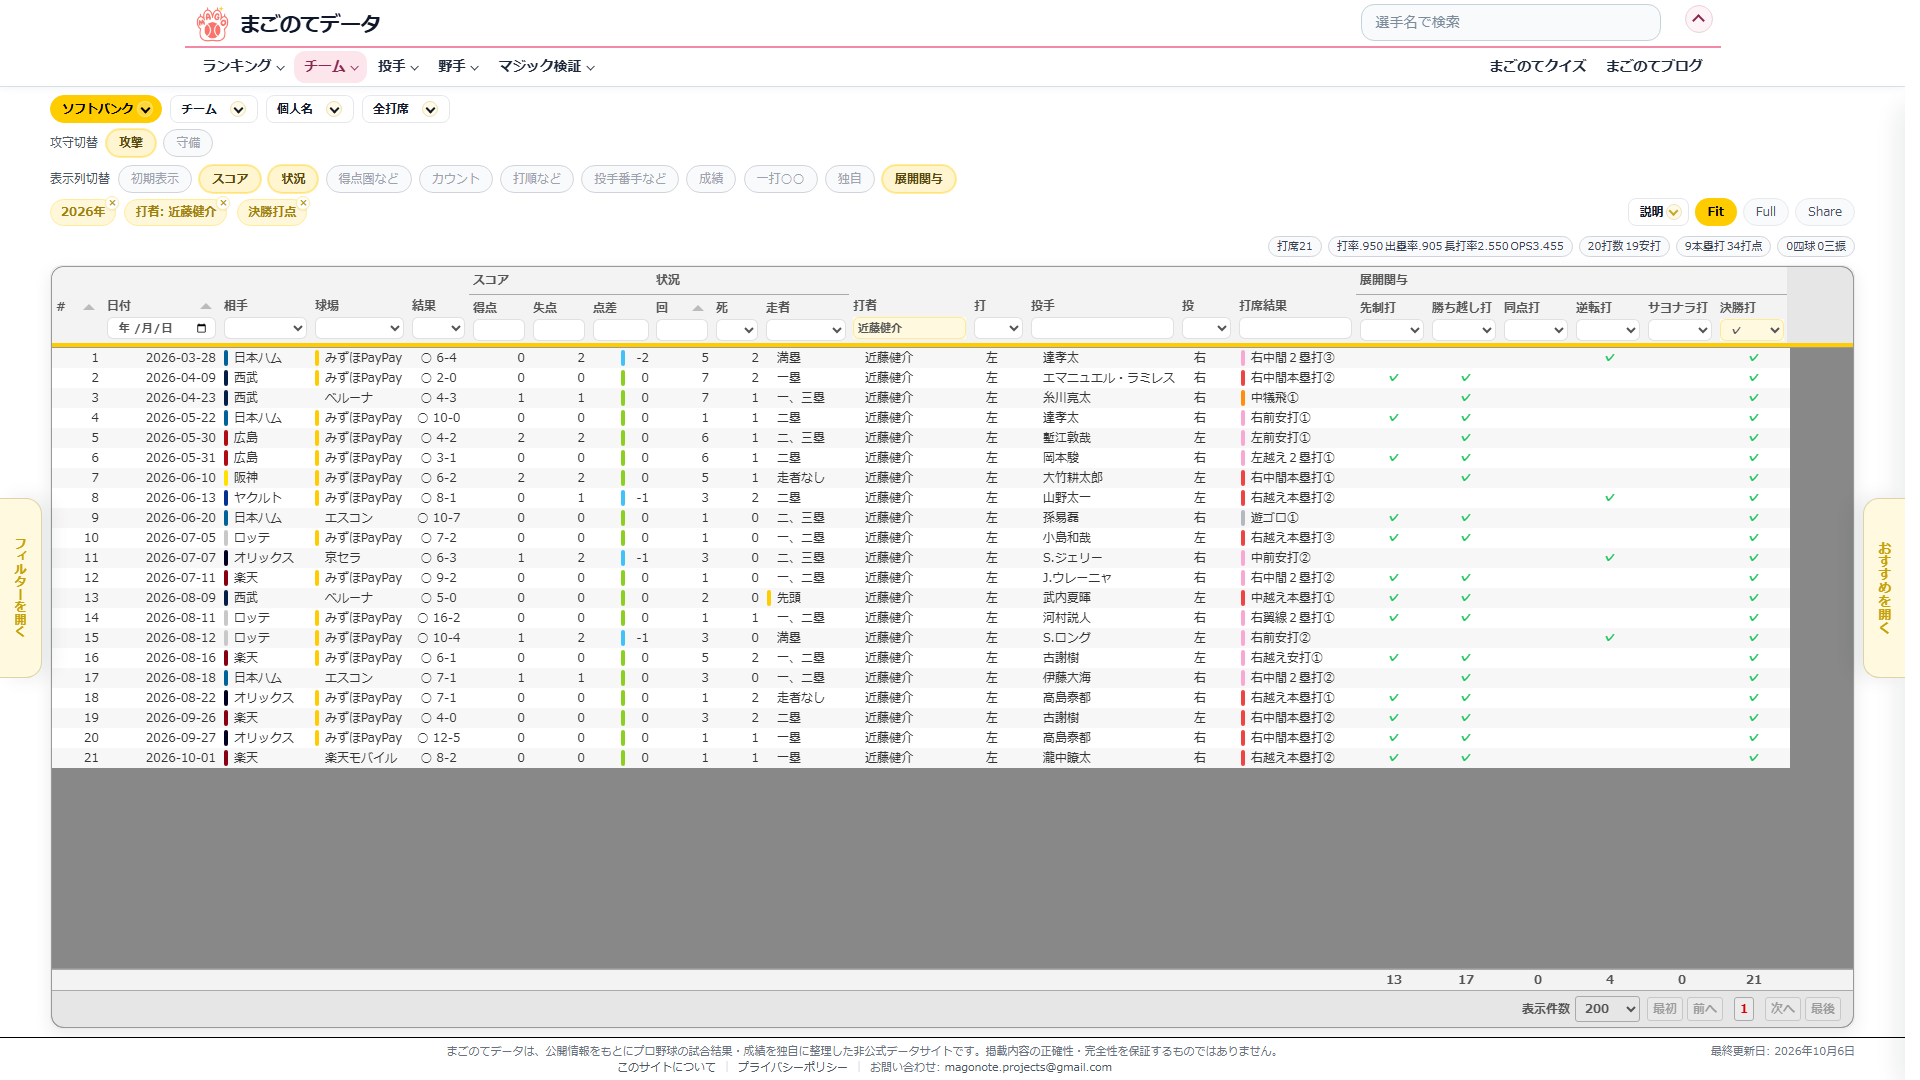This screenshot has width=1920, height=1080.
Task: Open the まごのてクイズ link
Action: (1537, 66)
